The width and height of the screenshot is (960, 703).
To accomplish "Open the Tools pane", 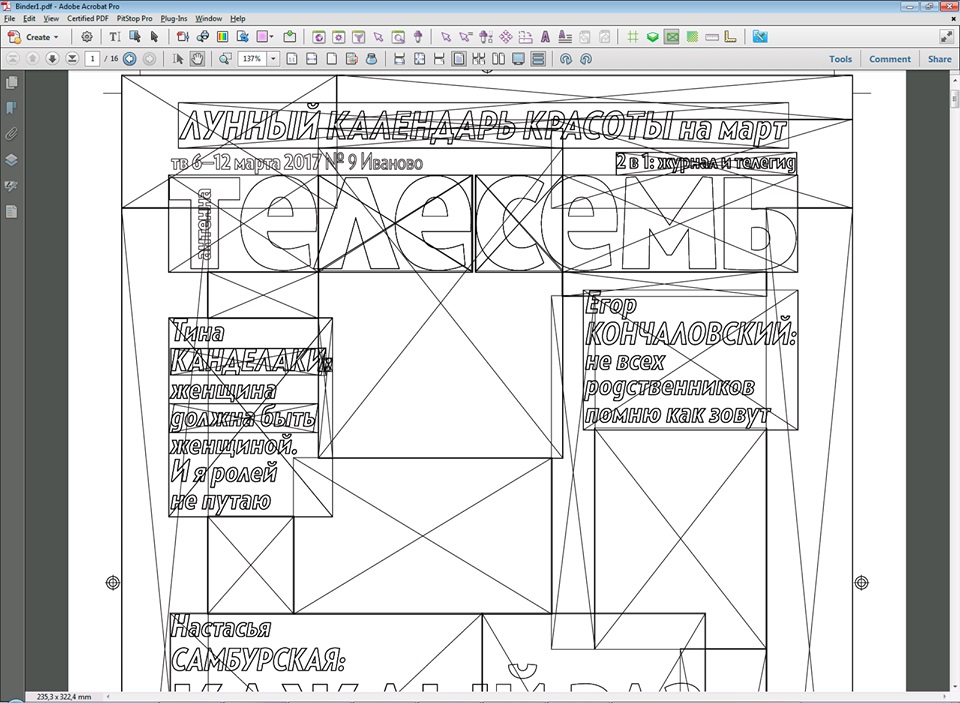I will pyautogui.click(x=840, y=59).
